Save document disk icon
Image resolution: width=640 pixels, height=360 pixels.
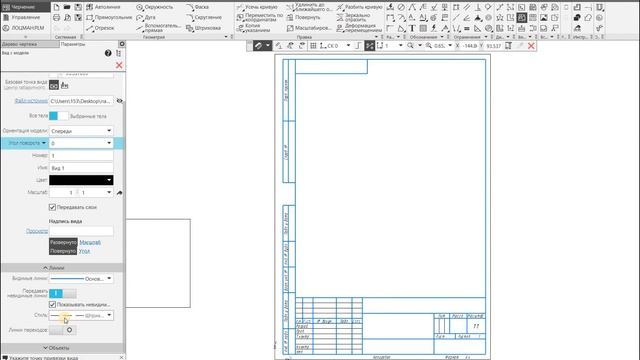(78, 7)
